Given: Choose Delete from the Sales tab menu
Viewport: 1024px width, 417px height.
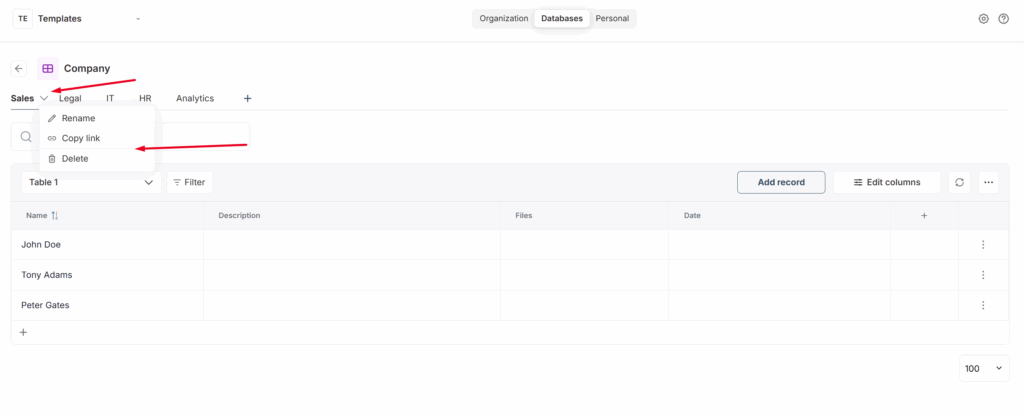Looking at the screenshot, I should click(75, 159).
